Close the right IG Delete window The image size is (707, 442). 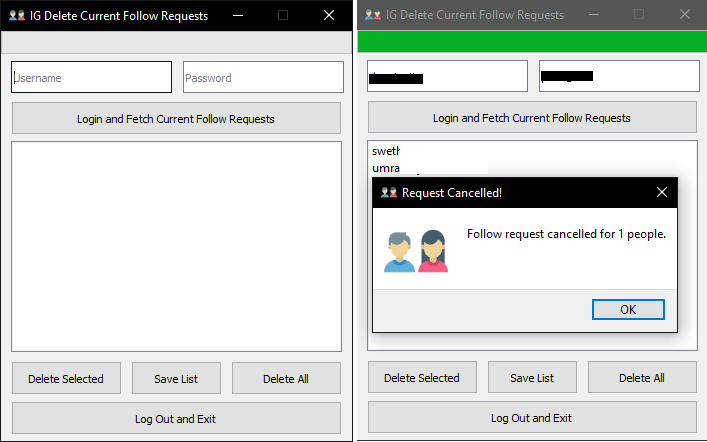click(685, 14)
